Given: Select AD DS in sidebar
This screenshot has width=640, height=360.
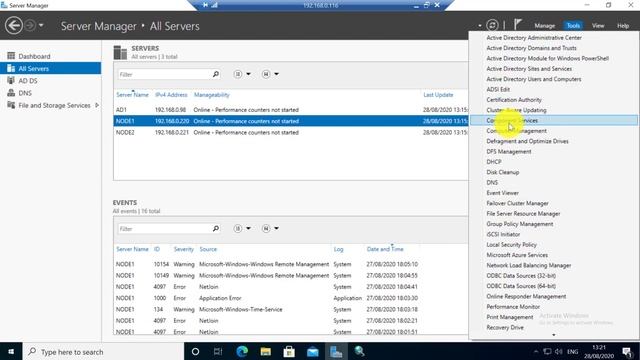Looking at the screenshot, I should point(28,81).
